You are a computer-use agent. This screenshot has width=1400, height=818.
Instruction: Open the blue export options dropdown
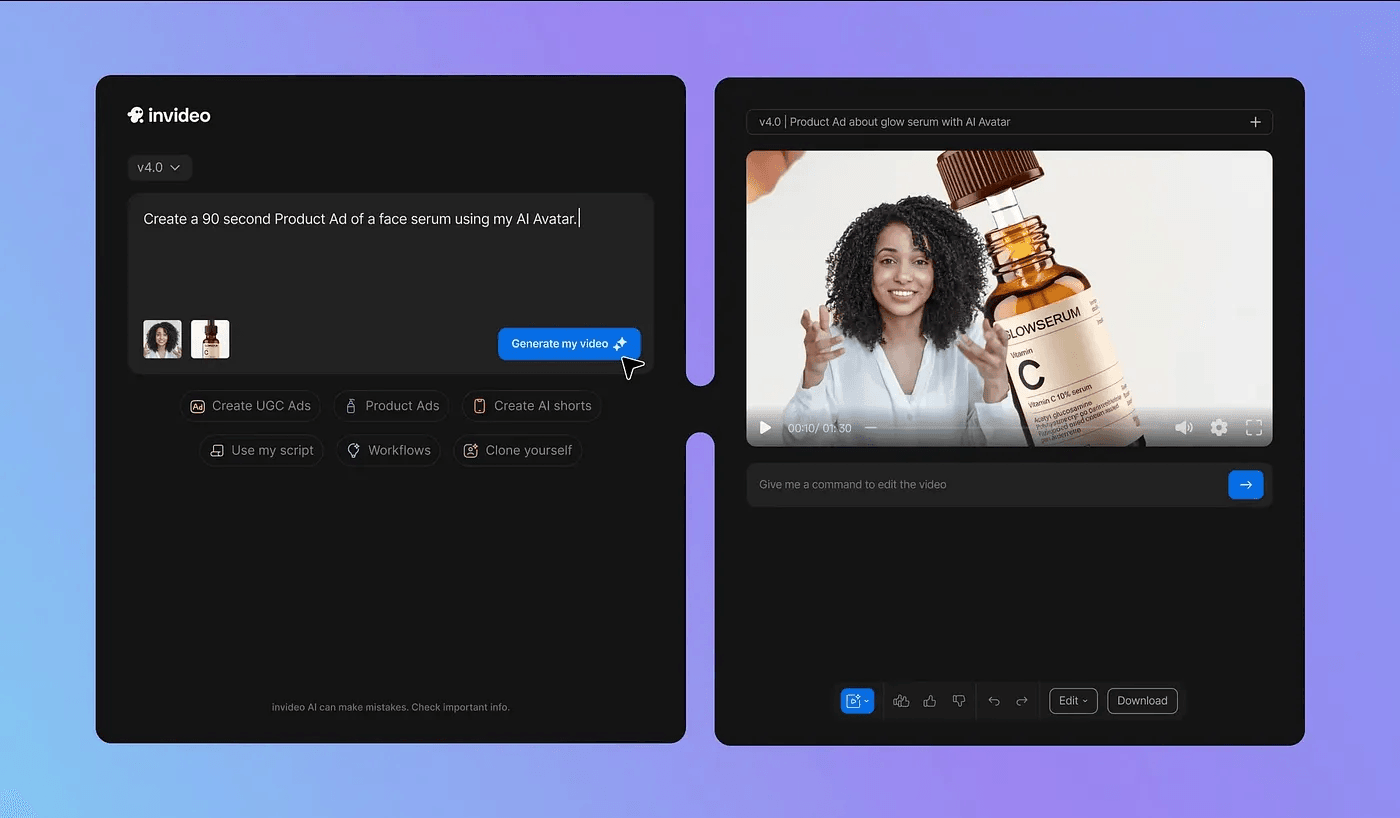point(857,700)
